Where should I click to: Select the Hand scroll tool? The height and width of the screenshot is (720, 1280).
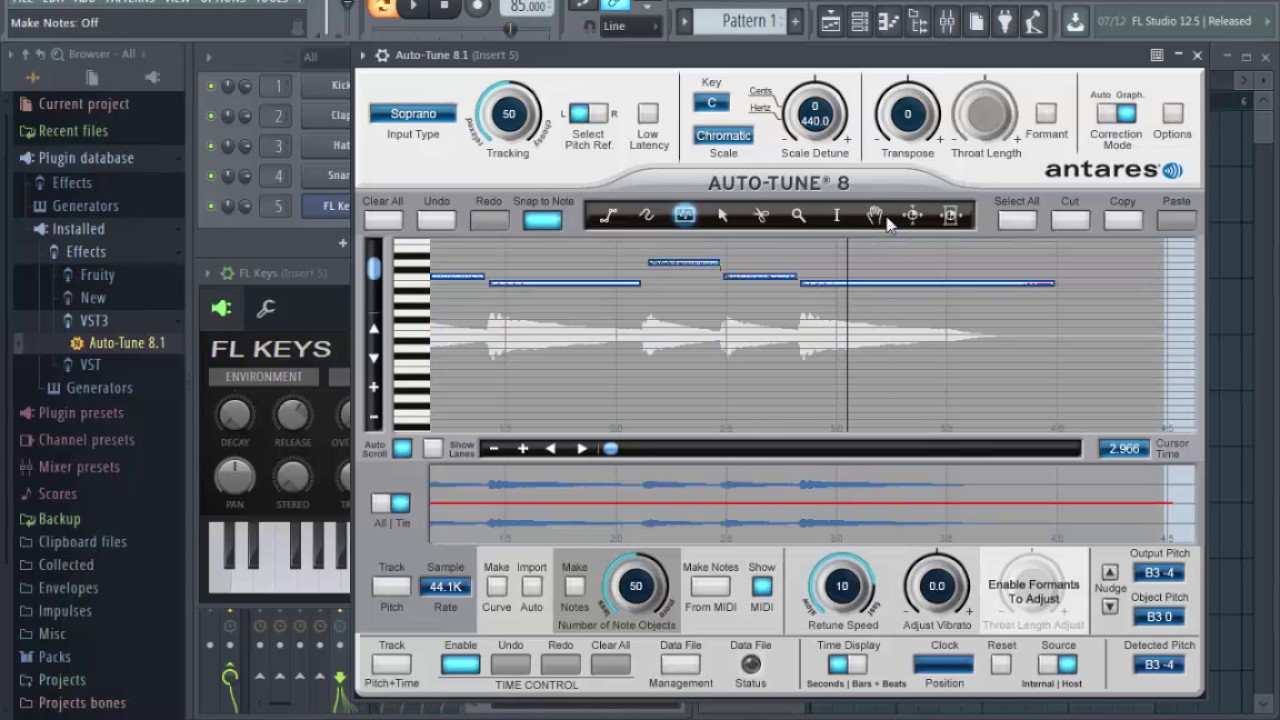(874, 215)
